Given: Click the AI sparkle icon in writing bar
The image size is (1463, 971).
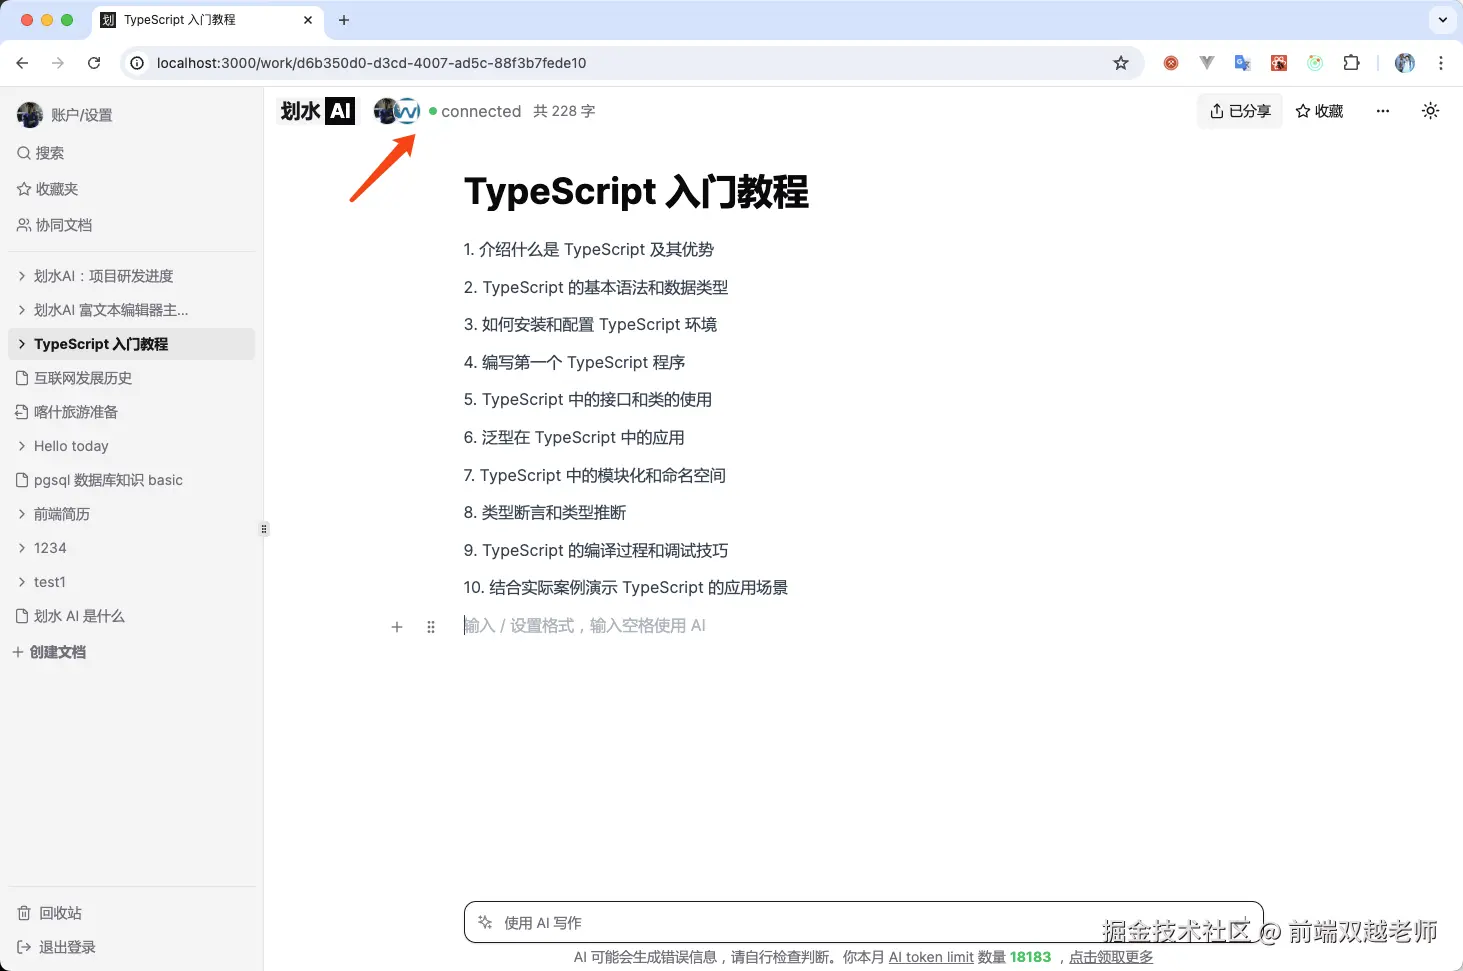Looking at the screenshot, I should click(x=487, y=922).
